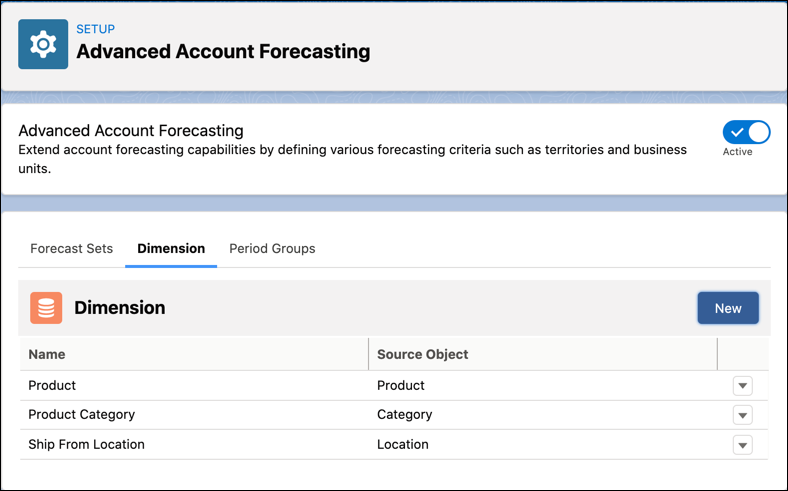This screenshot has width=788, height=491.
Task: Click the orange Dimension database icon
Action: pyautogui.click(x=46, y=308)
